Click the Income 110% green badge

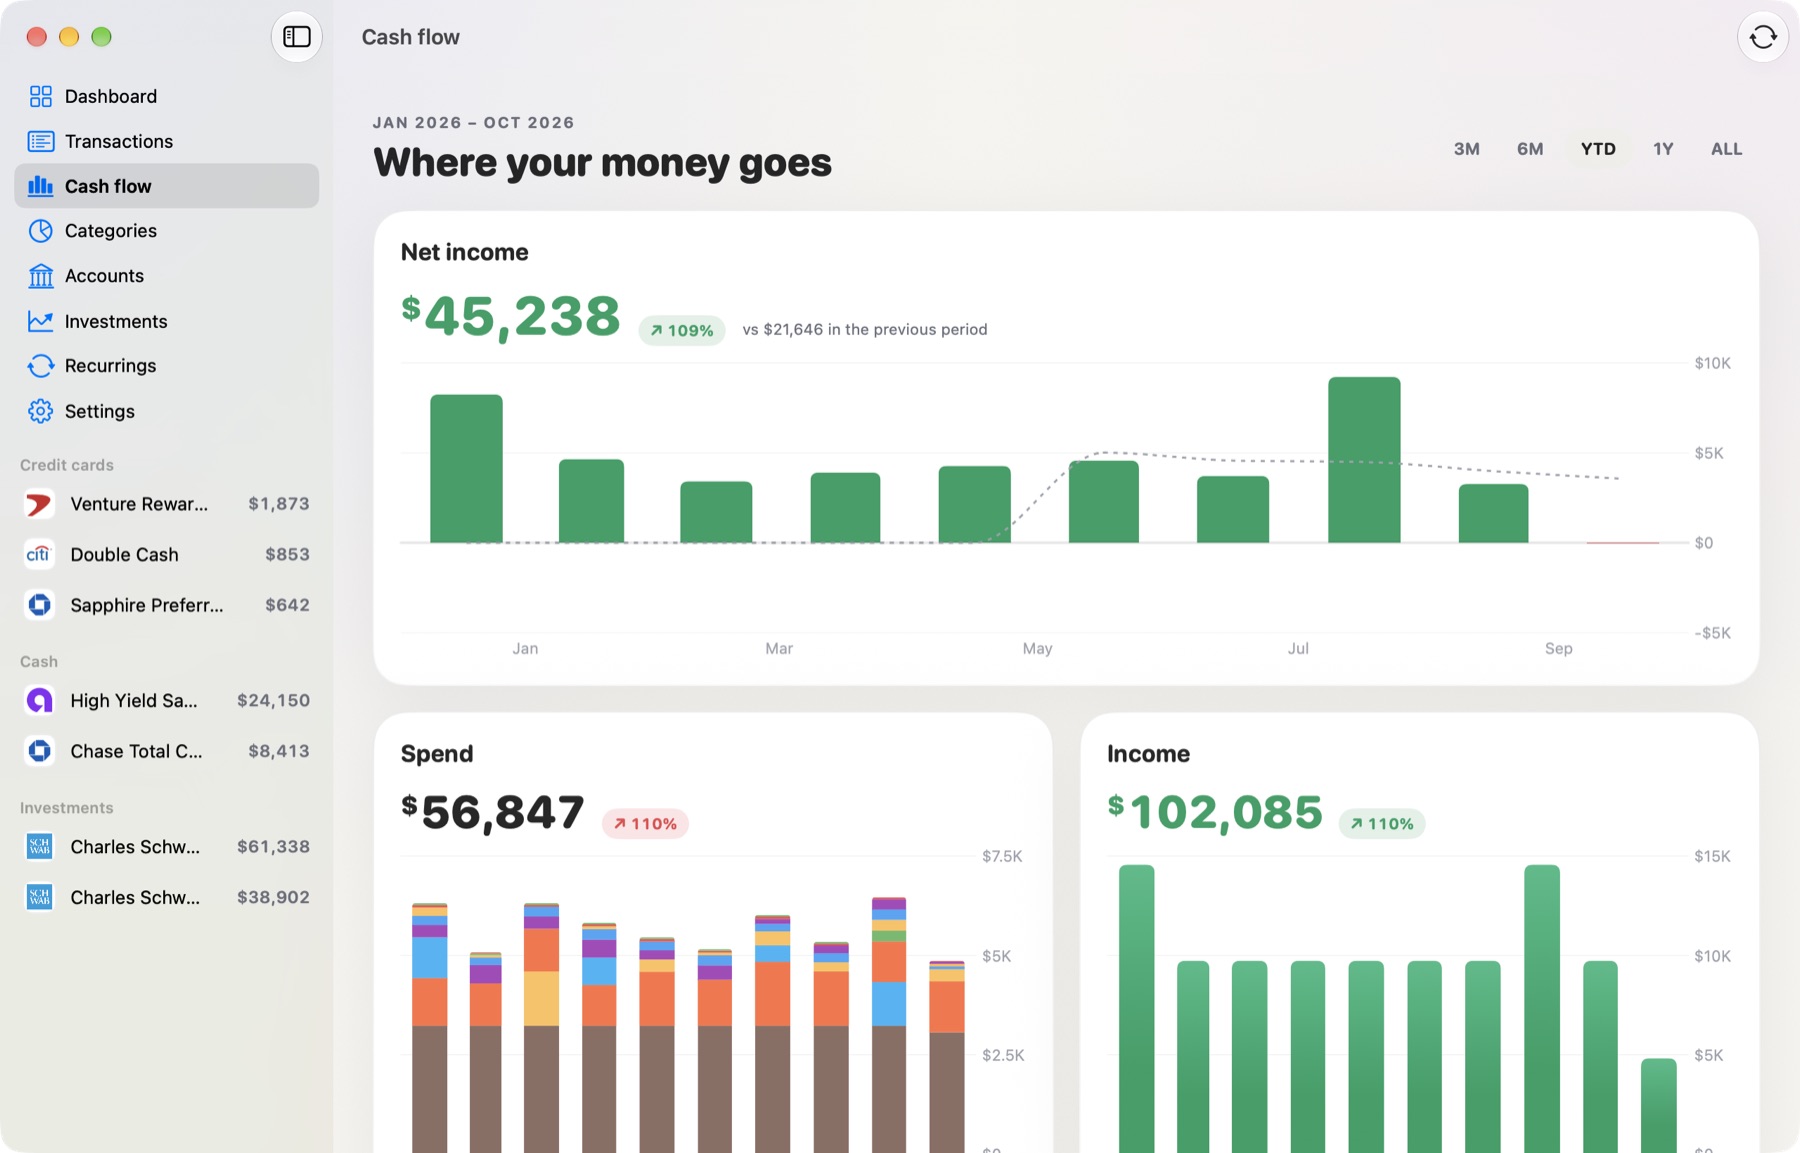[x=1382, y=824]
